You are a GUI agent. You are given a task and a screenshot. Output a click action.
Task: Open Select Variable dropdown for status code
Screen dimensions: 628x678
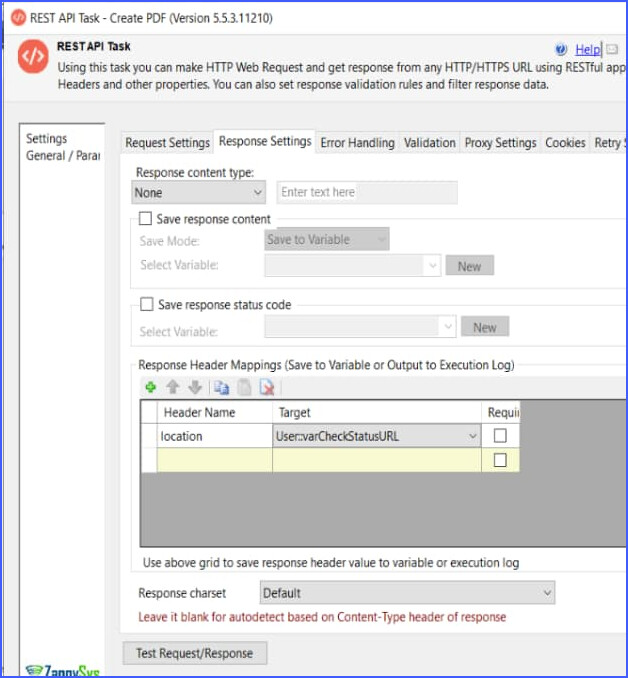(x=360, y=326)
